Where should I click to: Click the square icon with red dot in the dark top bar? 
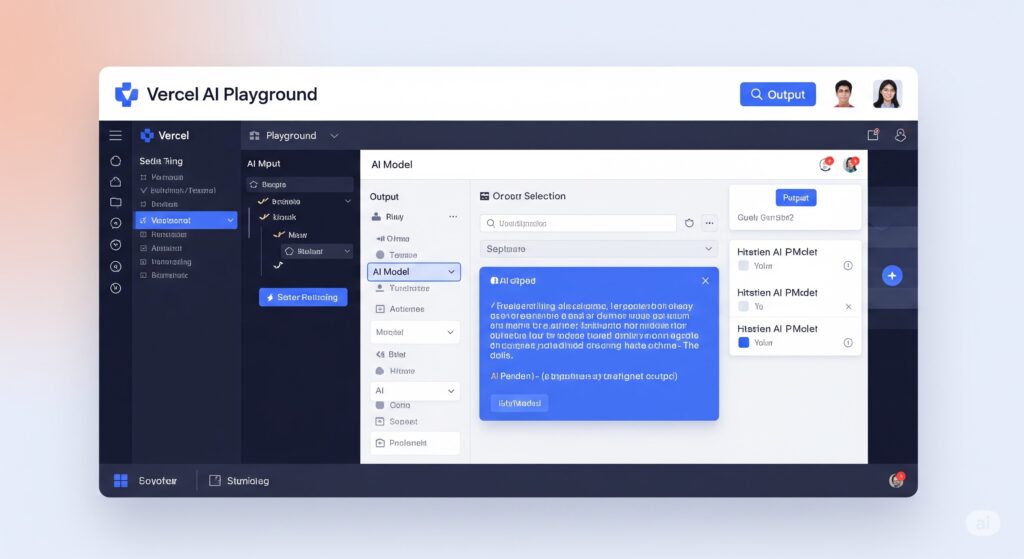[x=872, y=135]
